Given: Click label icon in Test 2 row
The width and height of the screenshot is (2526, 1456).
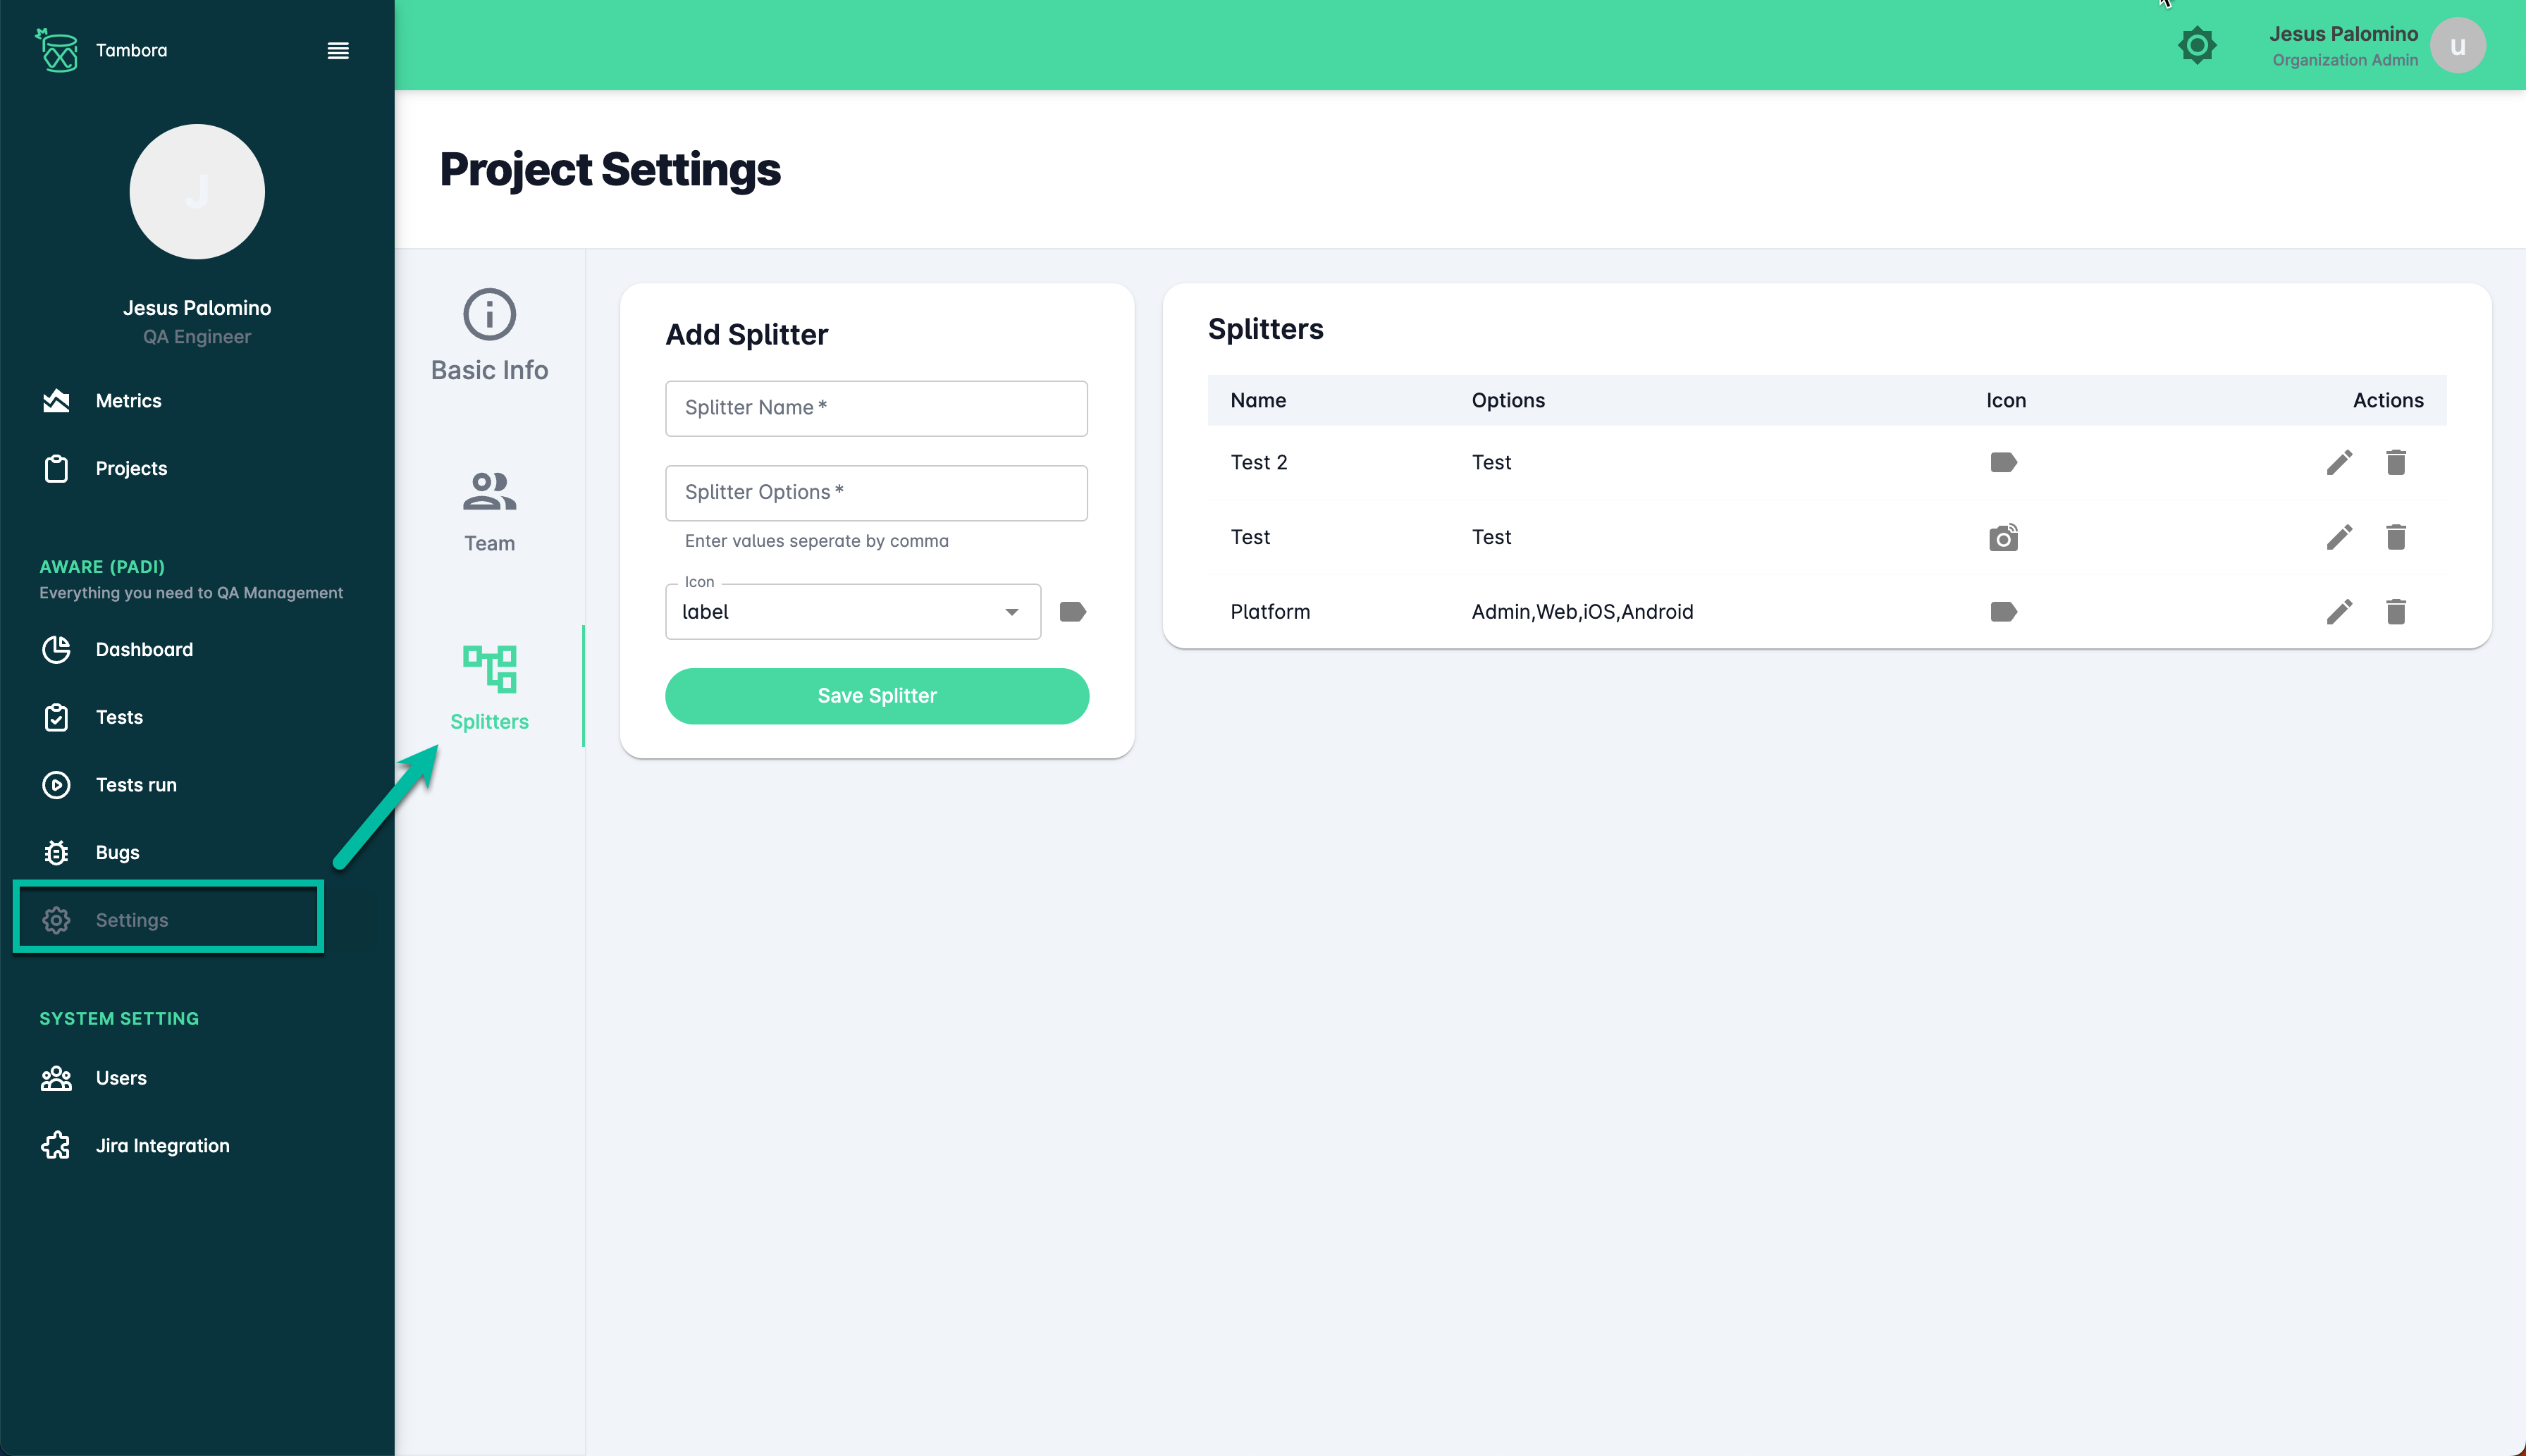Looking at the screenshot, I should 2003,462.
